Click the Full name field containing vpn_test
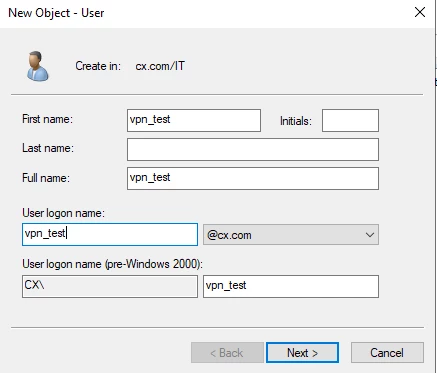Image resolution: width=437 pixels, height=373 pixels. click(x=253, y=178)
